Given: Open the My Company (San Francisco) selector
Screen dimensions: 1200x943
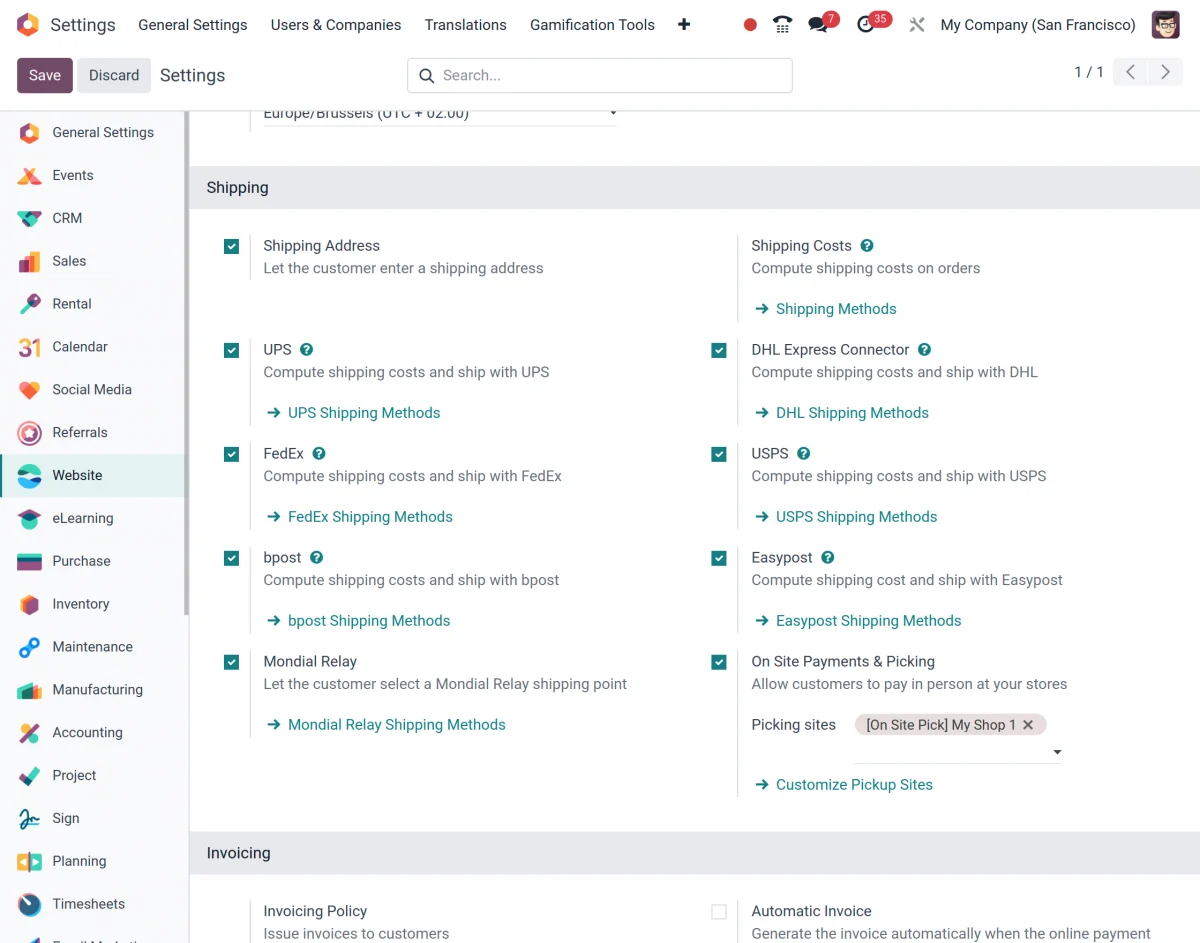Looking at the screenshot, I should click(x=1037, y=24).
